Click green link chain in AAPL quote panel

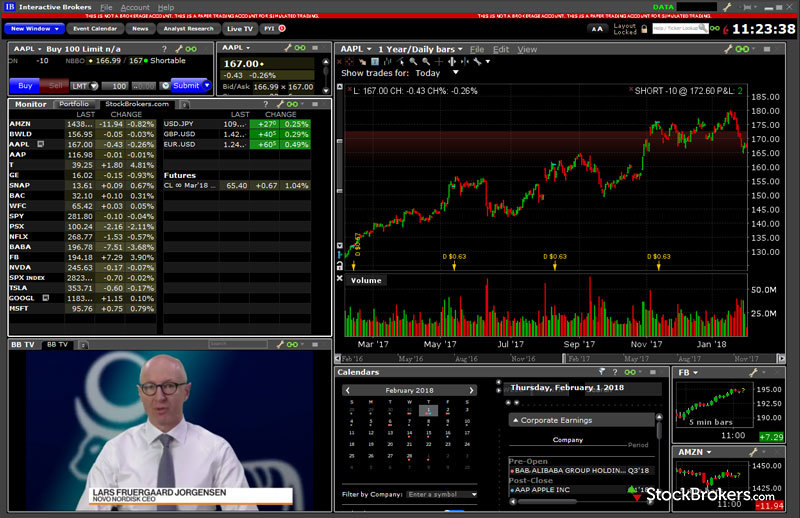[300, 47]
